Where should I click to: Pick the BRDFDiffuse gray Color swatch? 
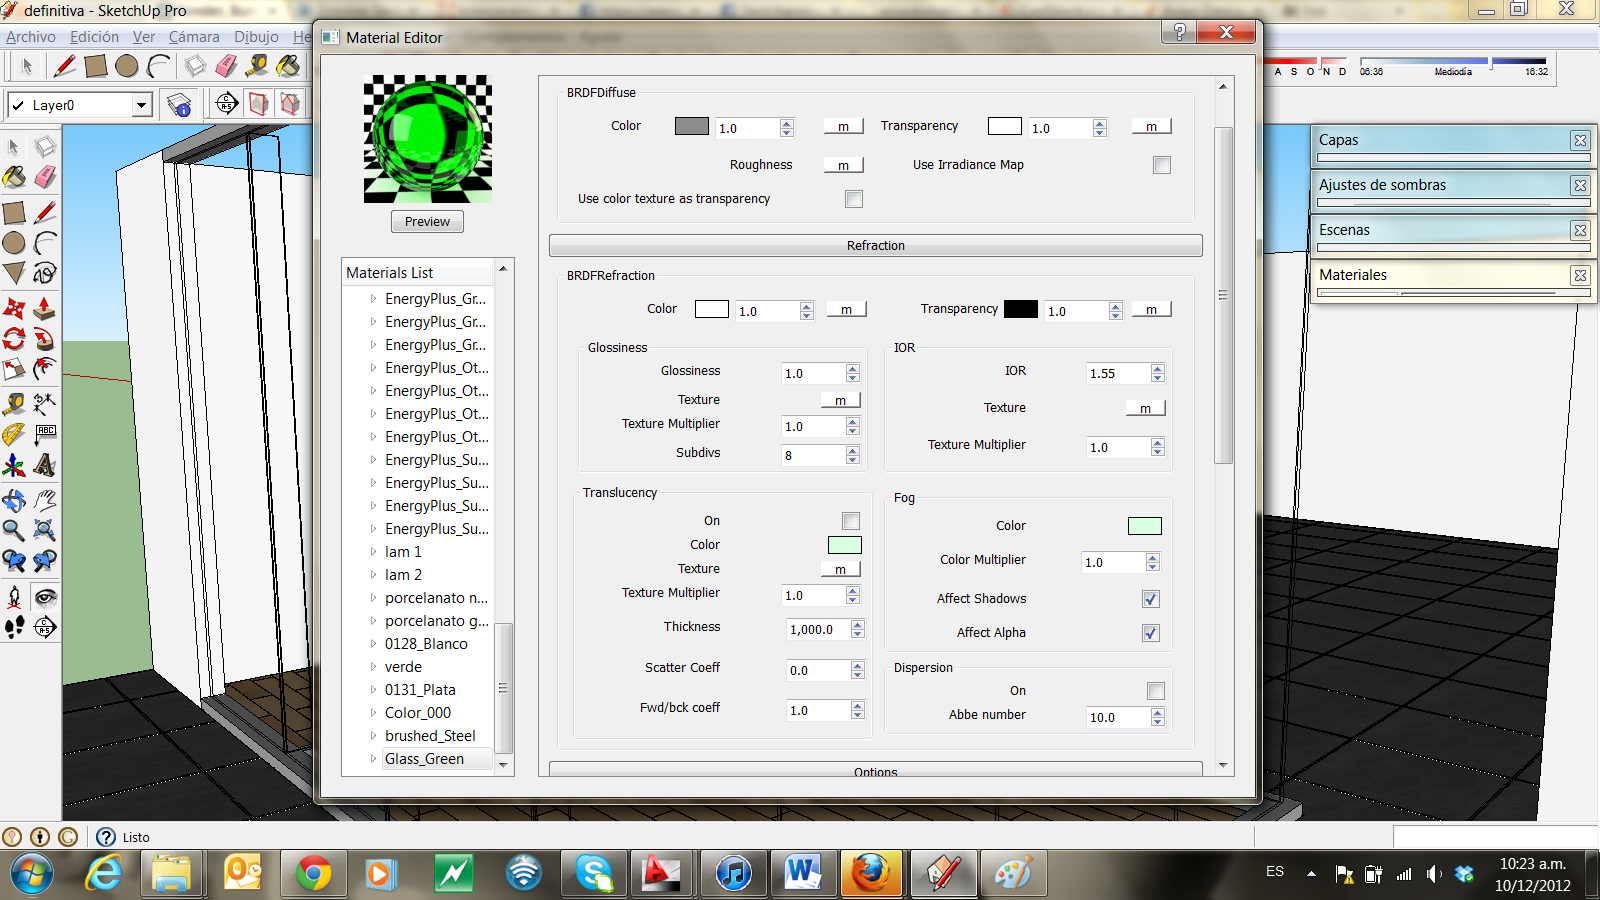click(x=692, y=126)
